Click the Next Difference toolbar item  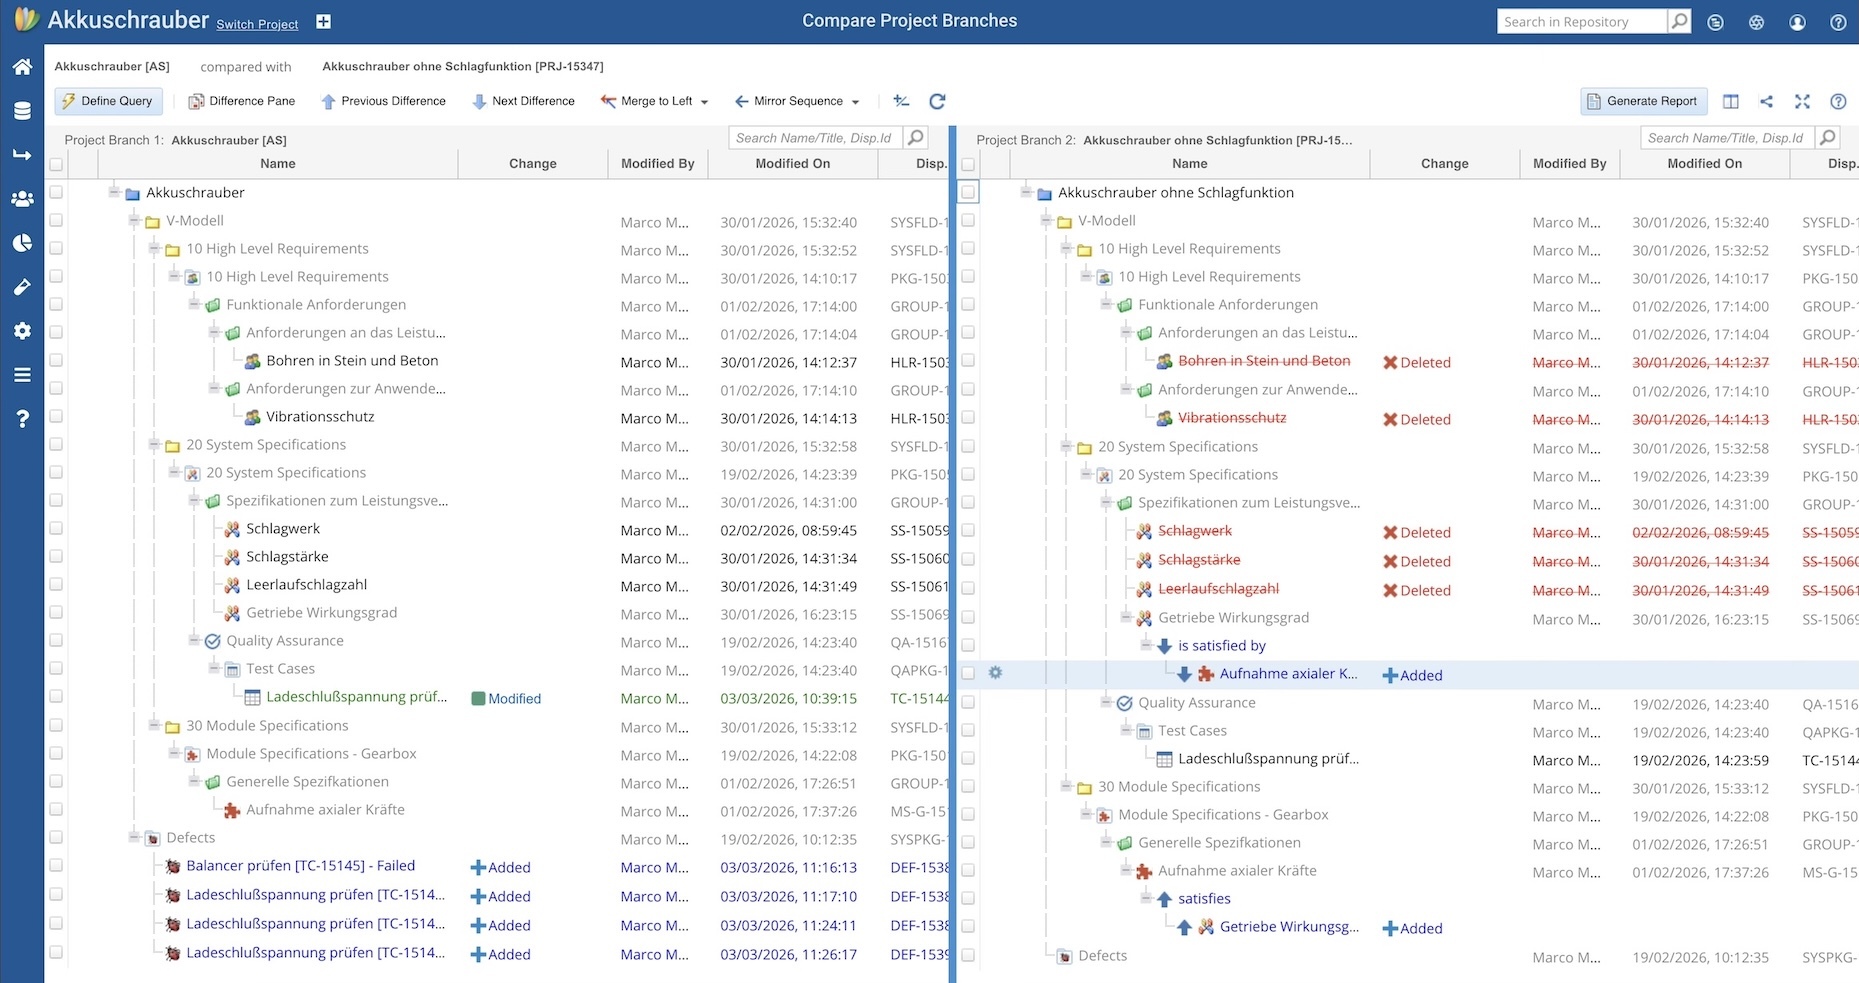(523, 101)
